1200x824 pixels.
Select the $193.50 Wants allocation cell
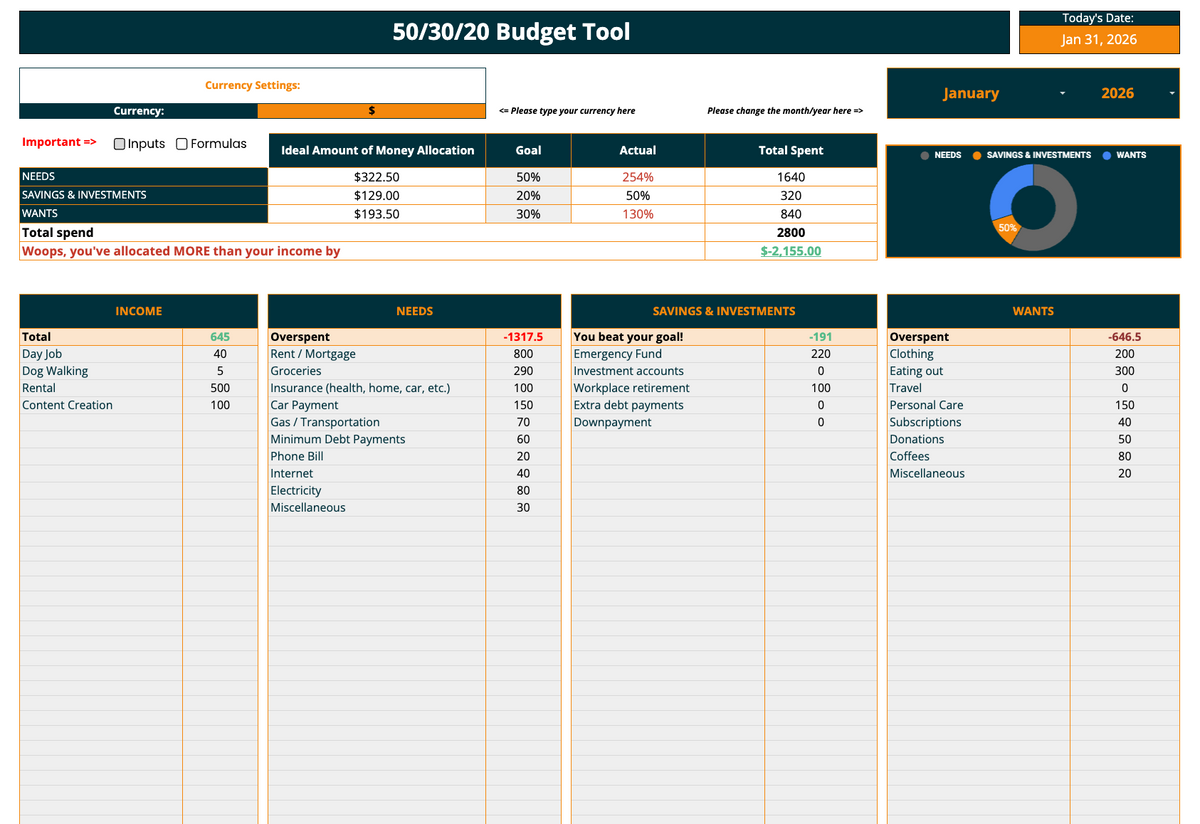pos(377,214)
